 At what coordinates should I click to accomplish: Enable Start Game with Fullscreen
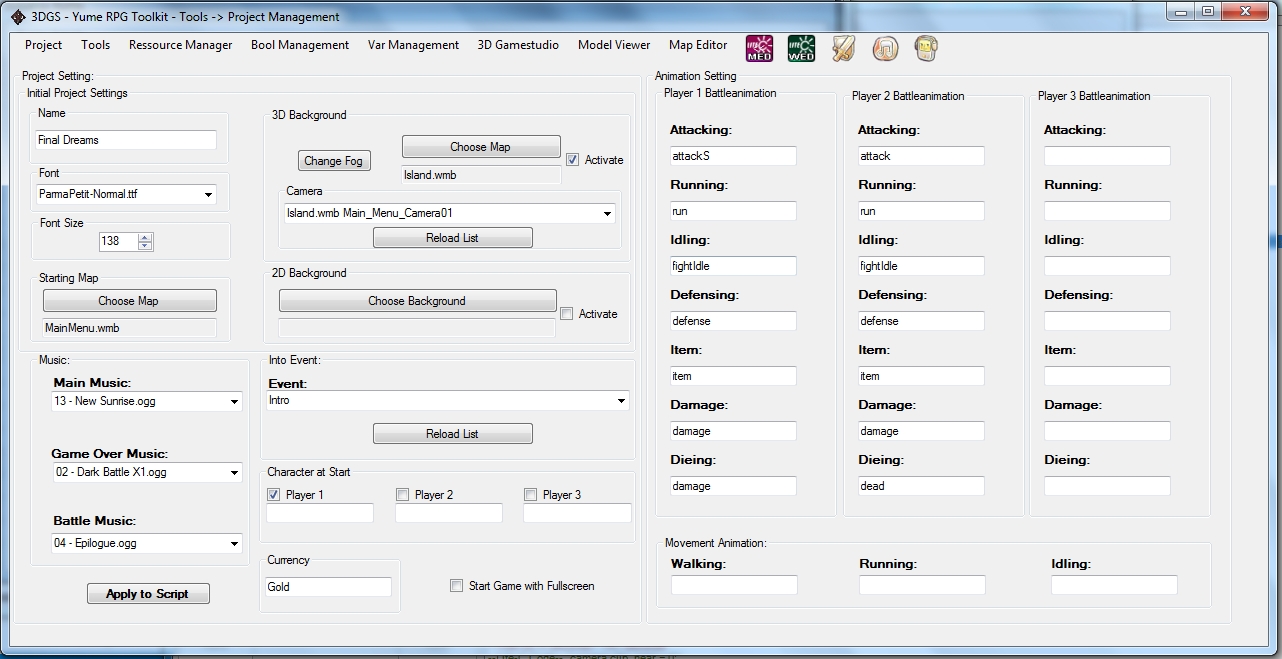(457, 586)
